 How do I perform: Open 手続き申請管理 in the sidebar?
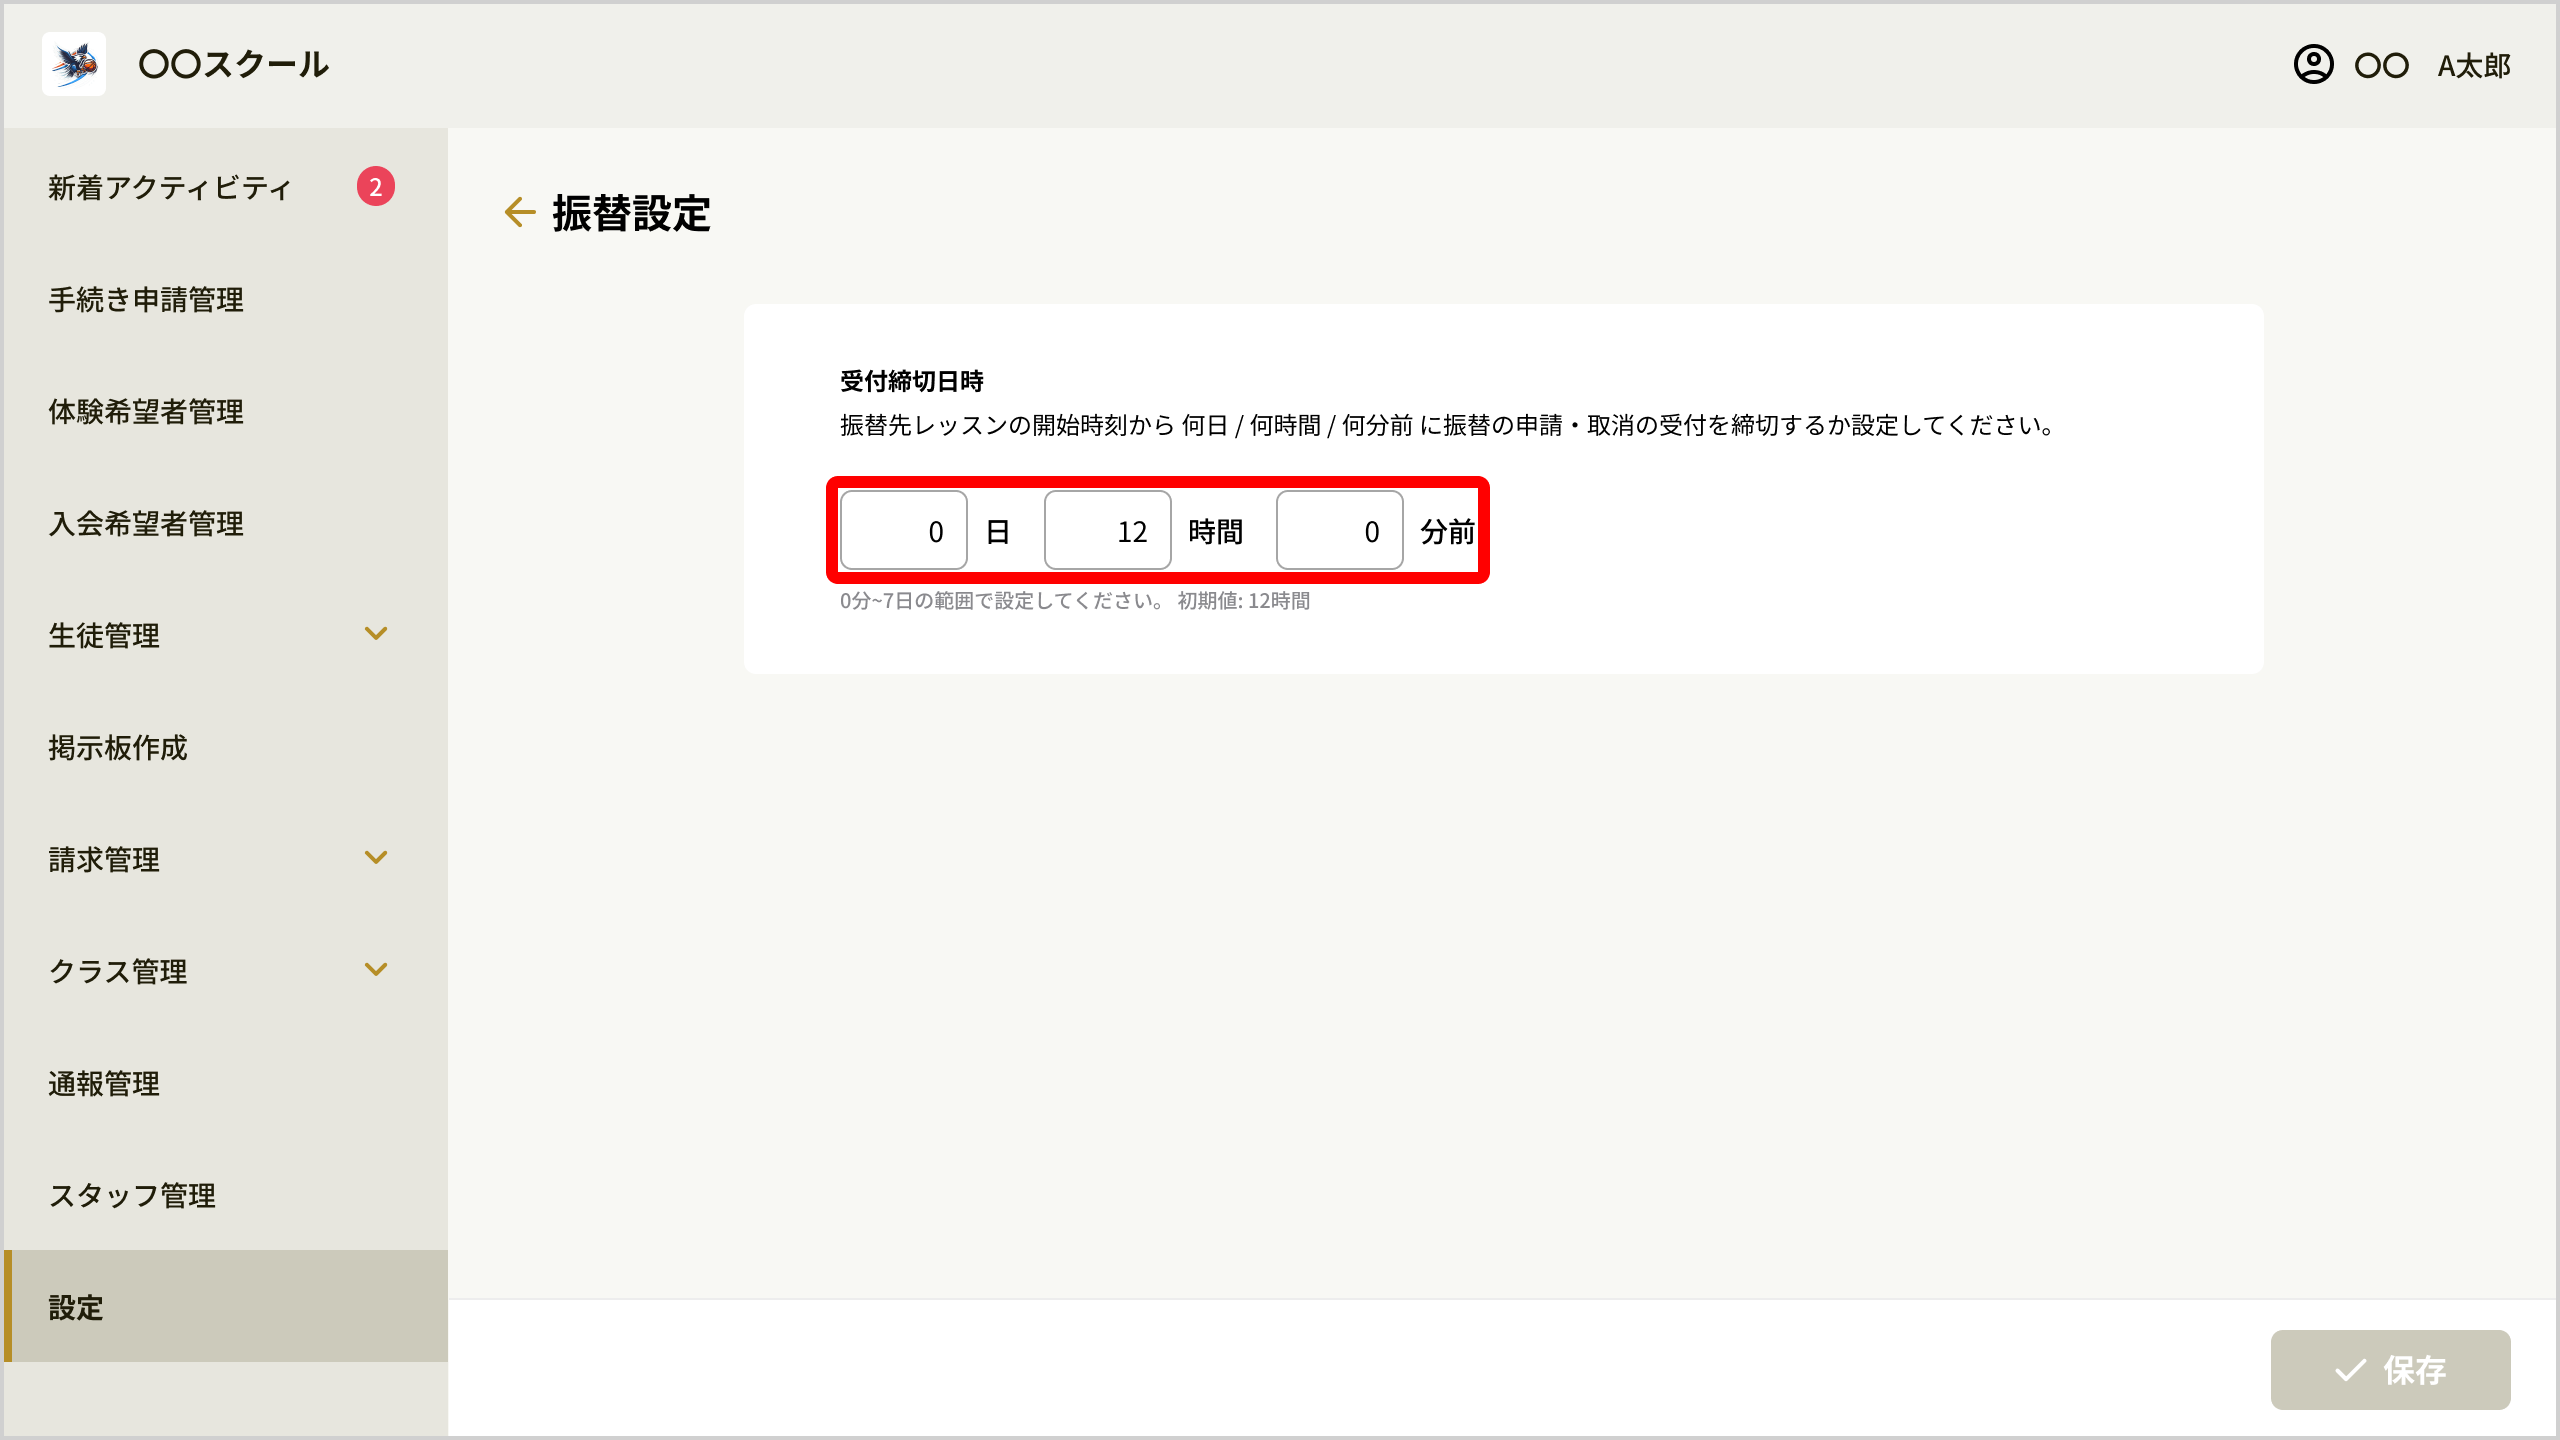point(226,299)
